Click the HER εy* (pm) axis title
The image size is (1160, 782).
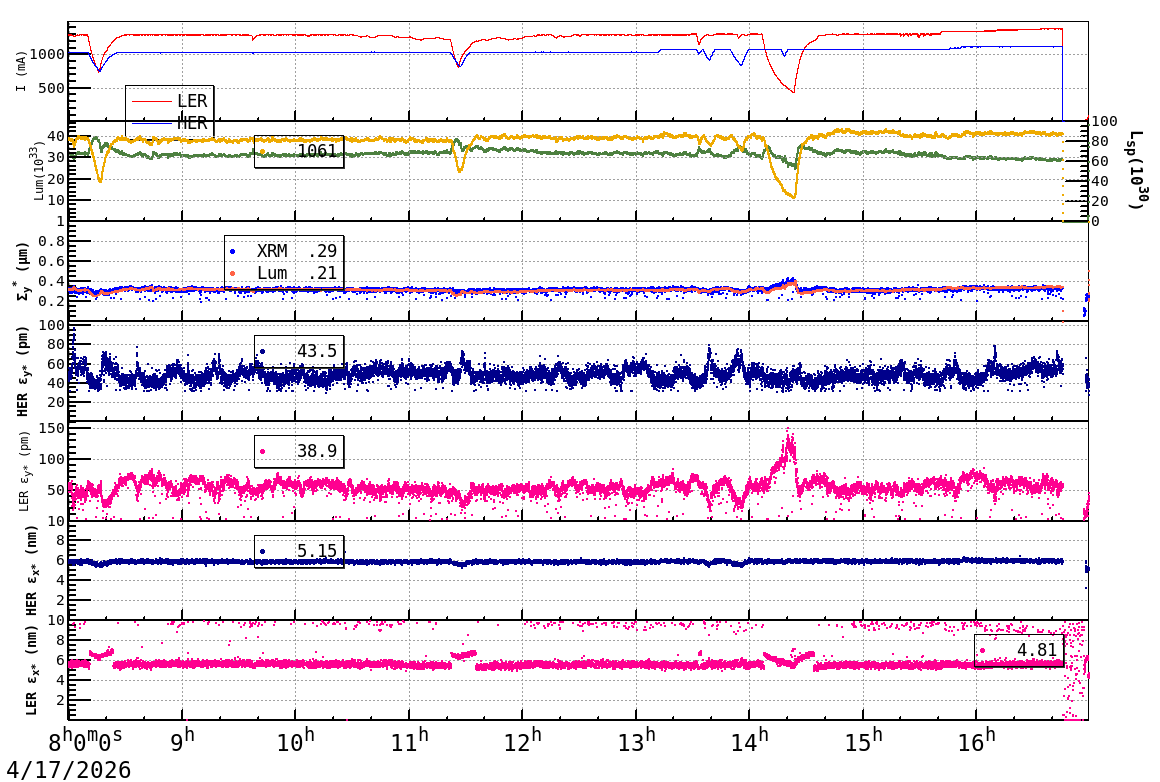22,371
